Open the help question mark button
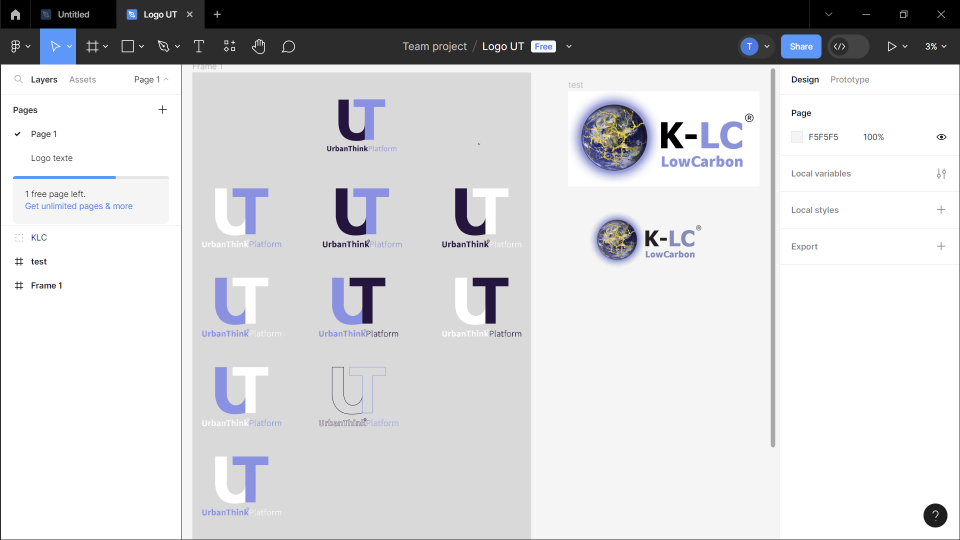960x540 pixels. tap(934, 516)
